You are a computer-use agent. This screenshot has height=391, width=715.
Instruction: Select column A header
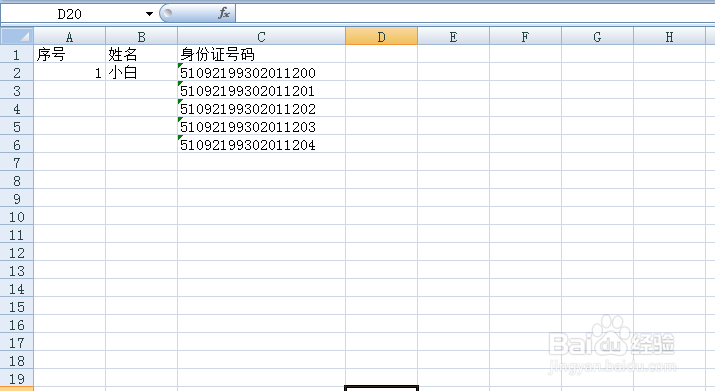(x=69, y=36)
